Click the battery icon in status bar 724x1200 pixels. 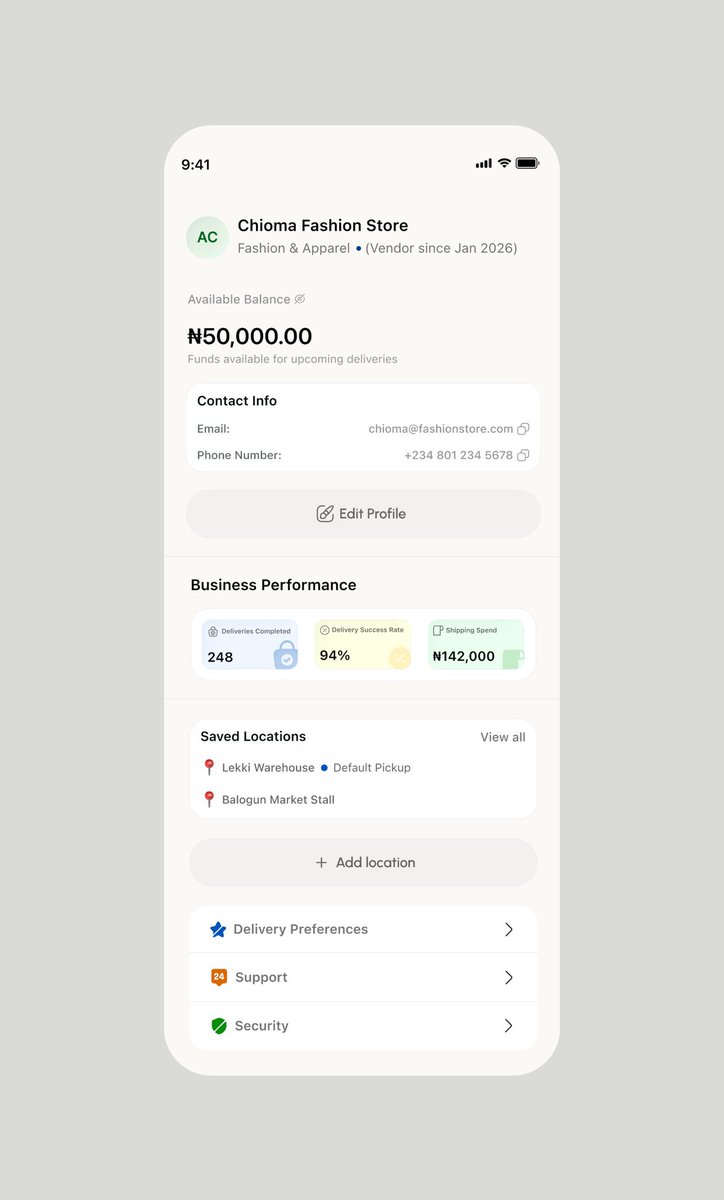tap(527, 163)
